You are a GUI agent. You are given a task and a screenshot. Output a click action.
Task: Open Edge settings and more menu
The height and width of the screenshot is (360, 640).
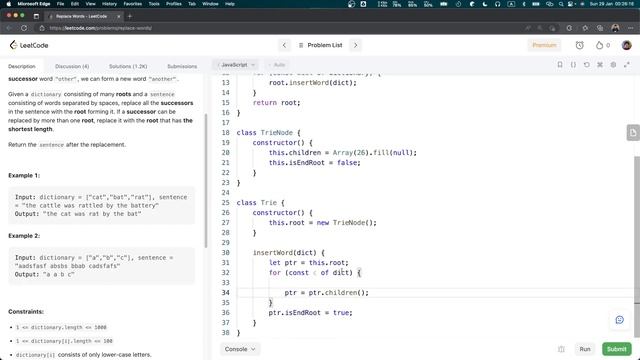(x=631, y=28)
